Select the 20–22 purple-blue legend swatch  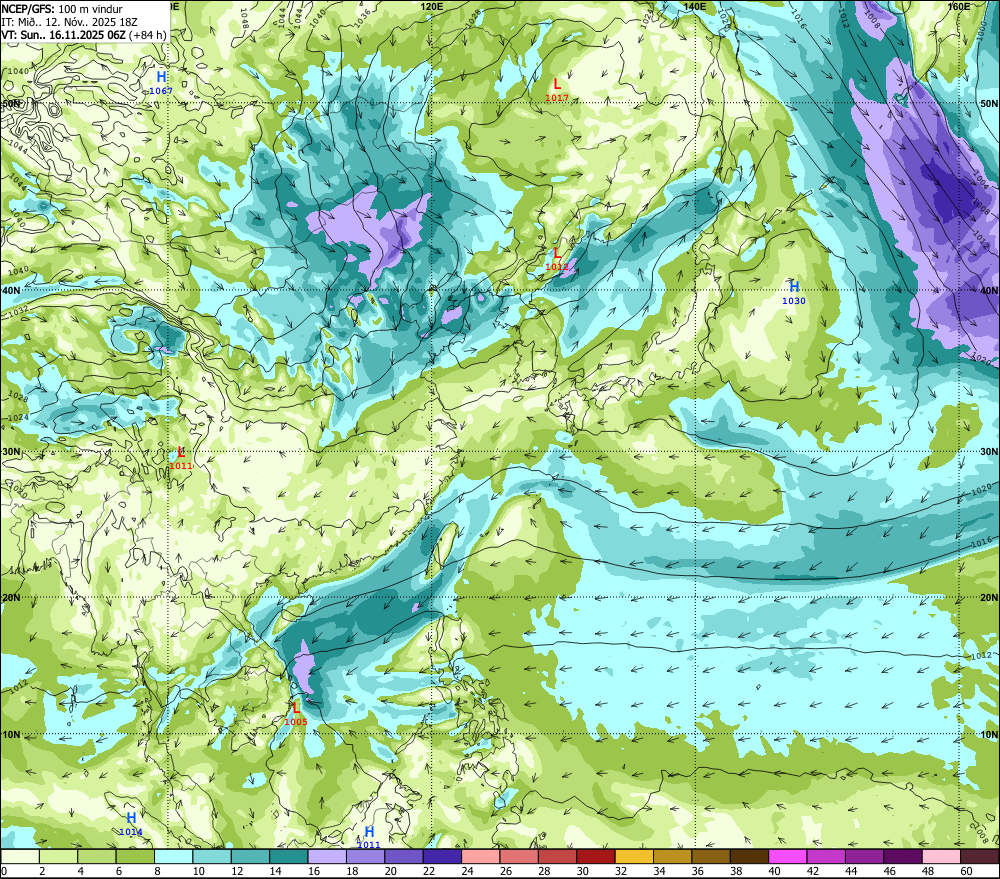(x=404, y=856)
